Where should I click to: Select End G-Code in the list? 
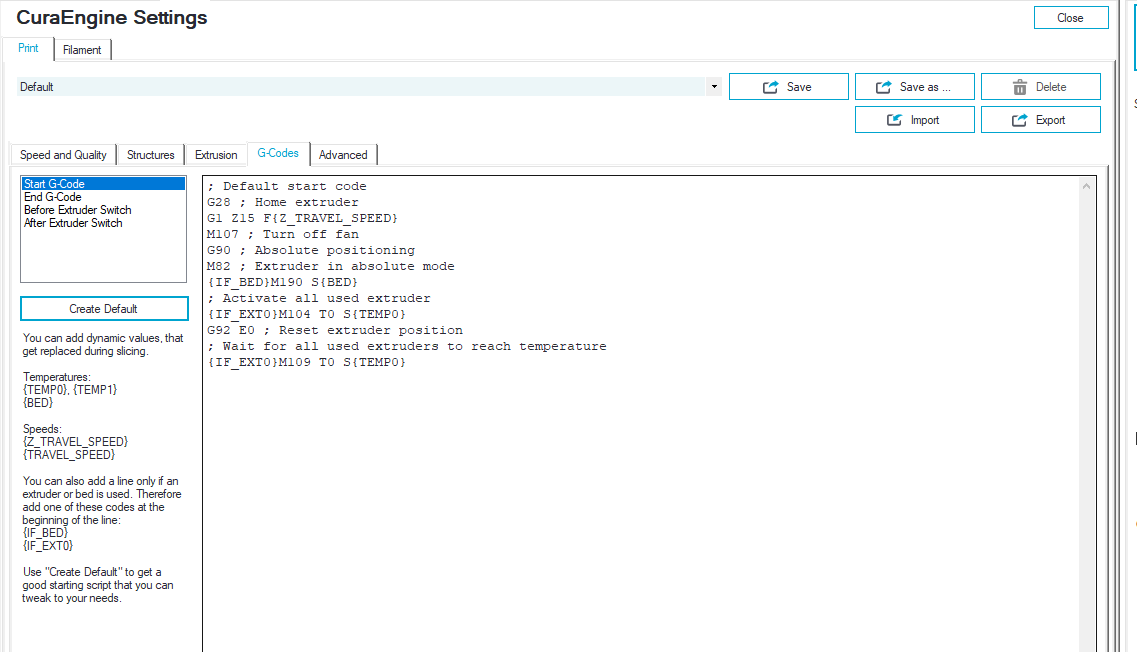pyautogui.click(x=53, y=197)
